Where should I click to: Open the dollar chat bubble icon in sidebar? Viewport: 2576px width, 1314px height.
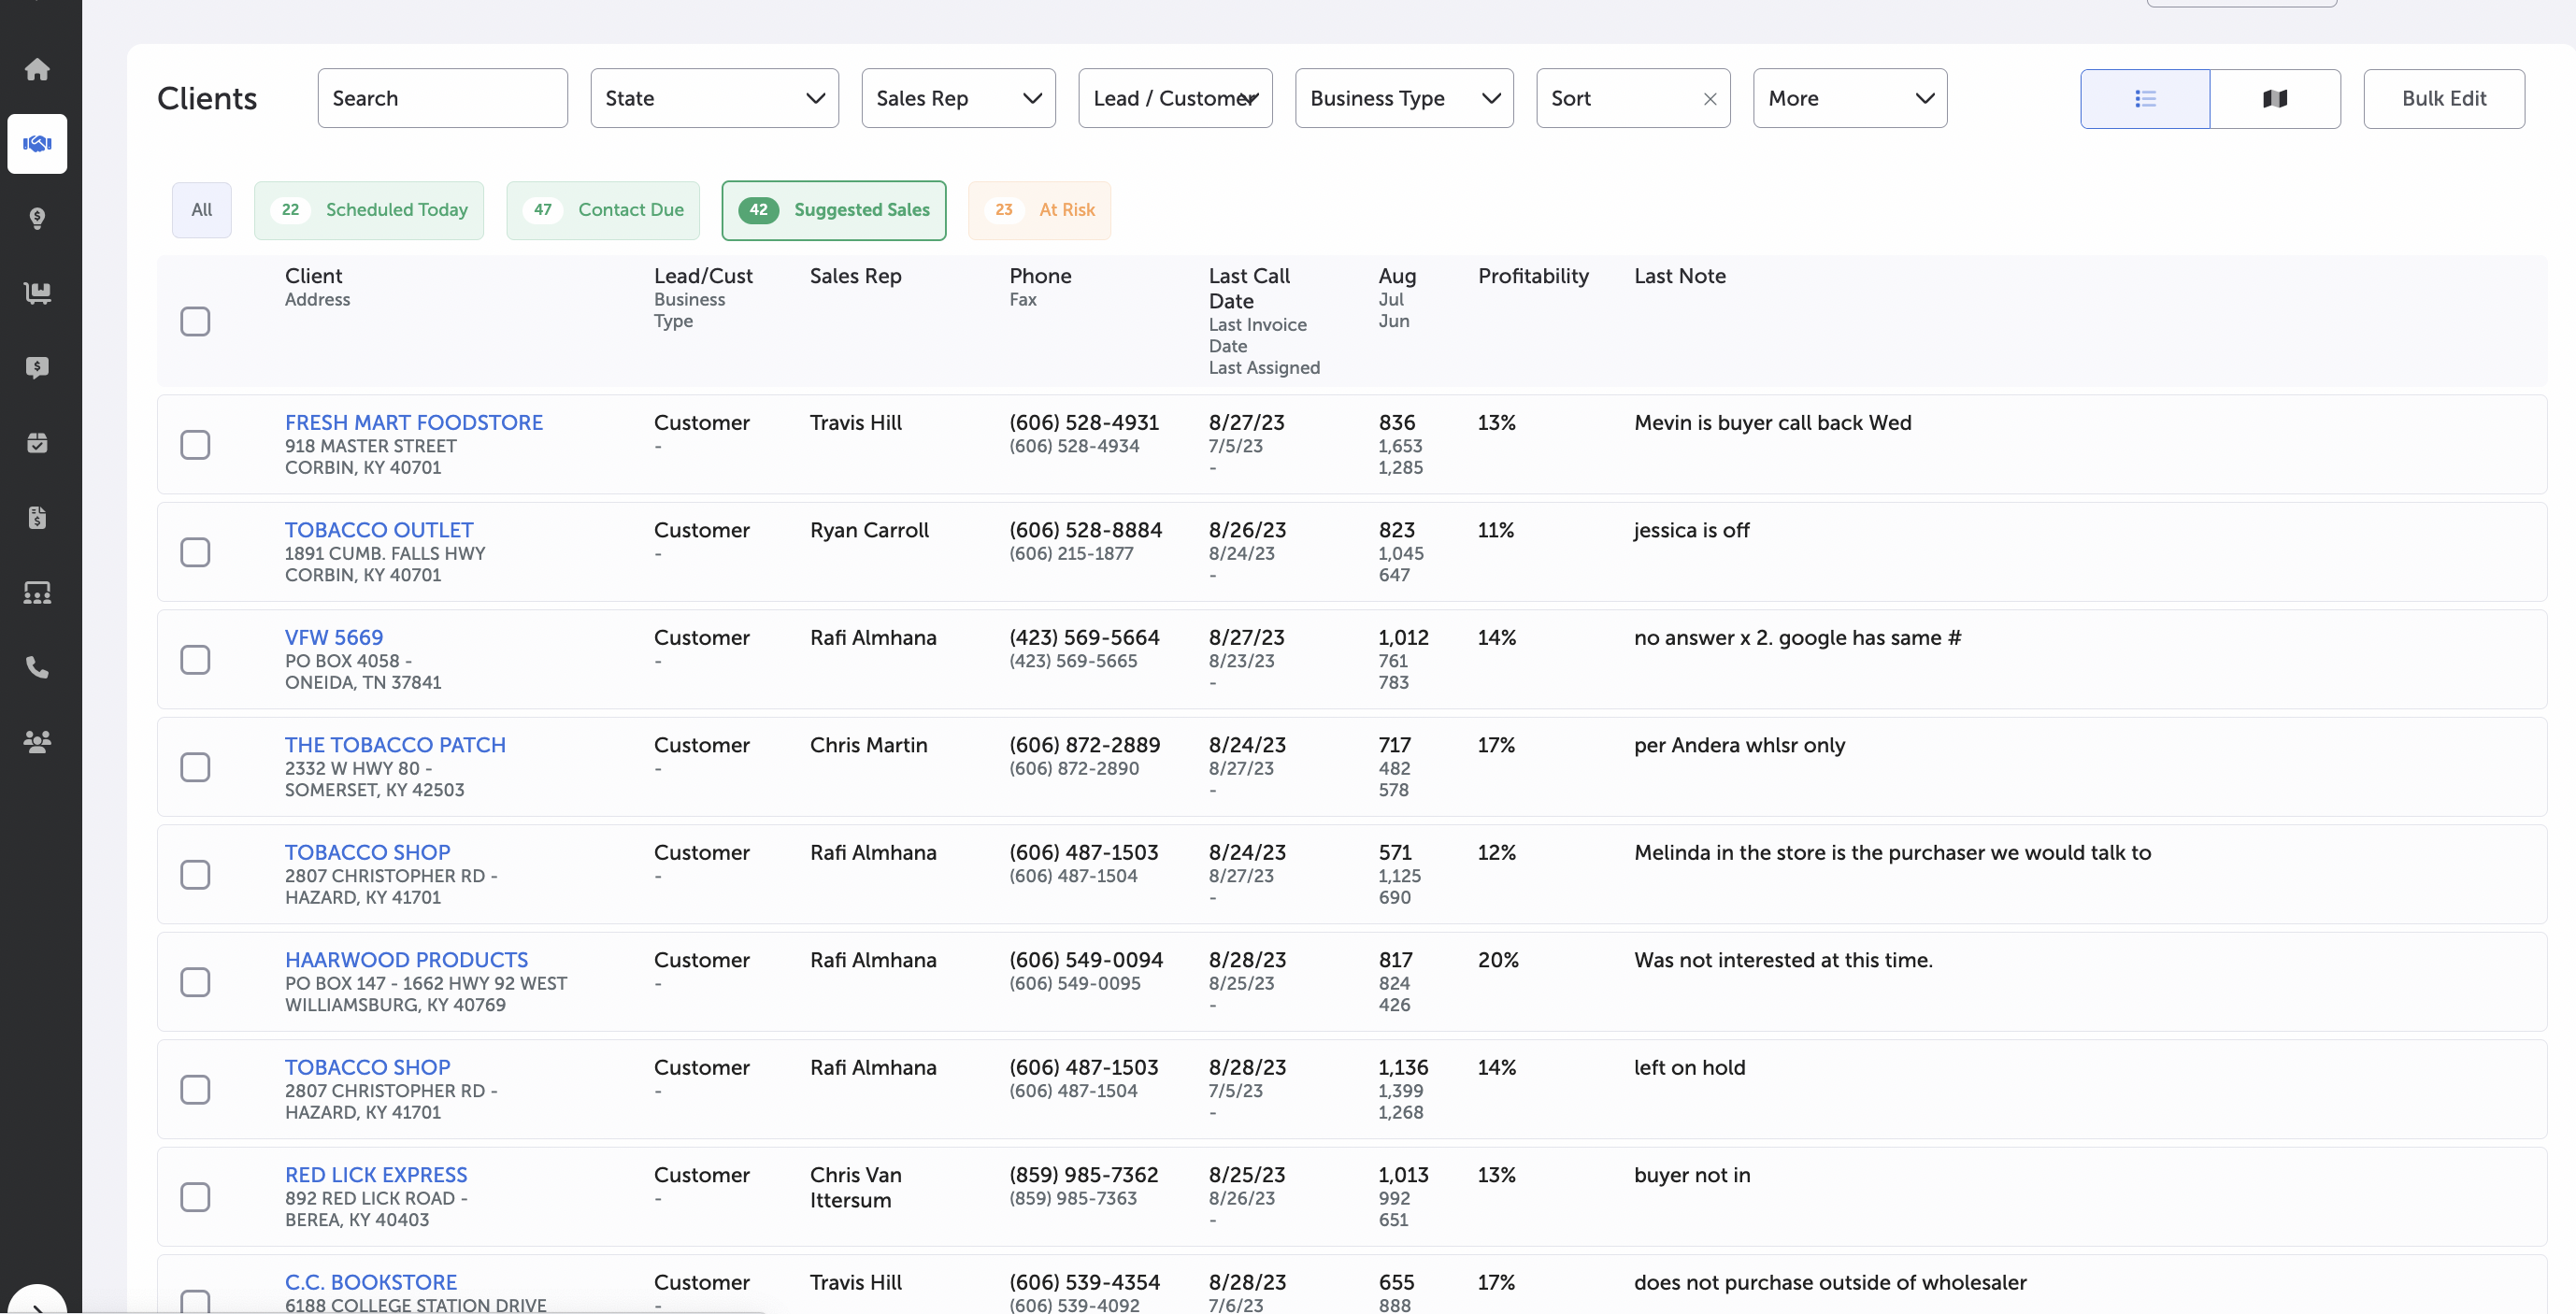pos(37,367)
